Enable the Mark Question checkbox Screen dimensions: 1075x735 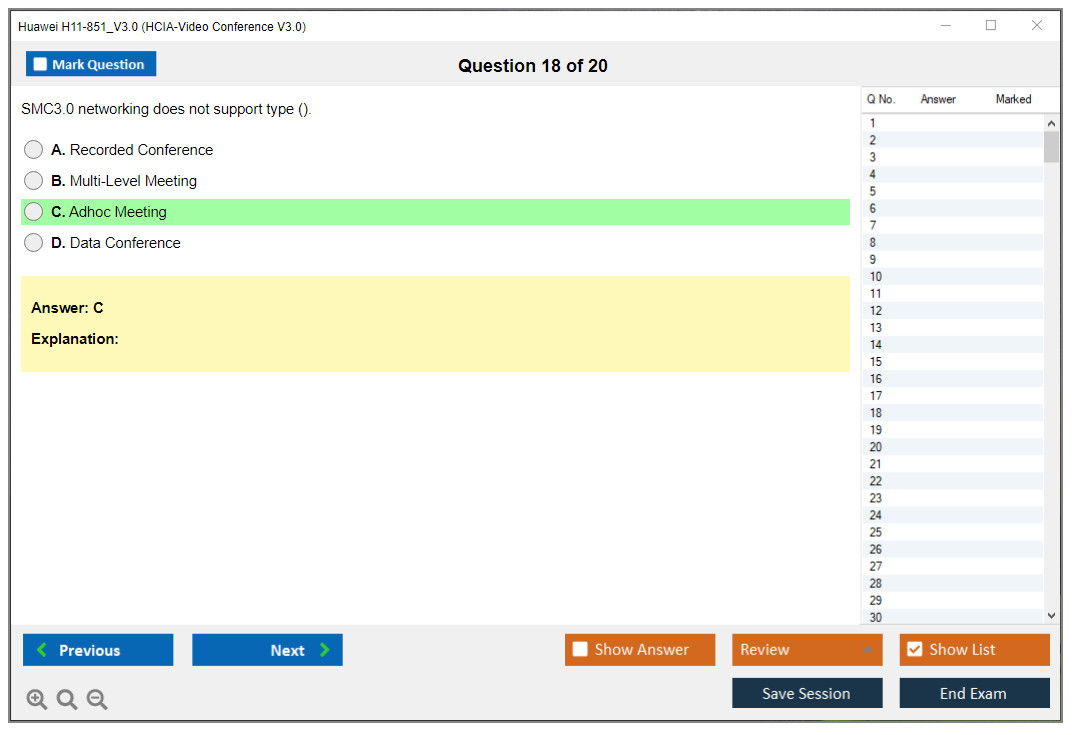tap(41, 64)
